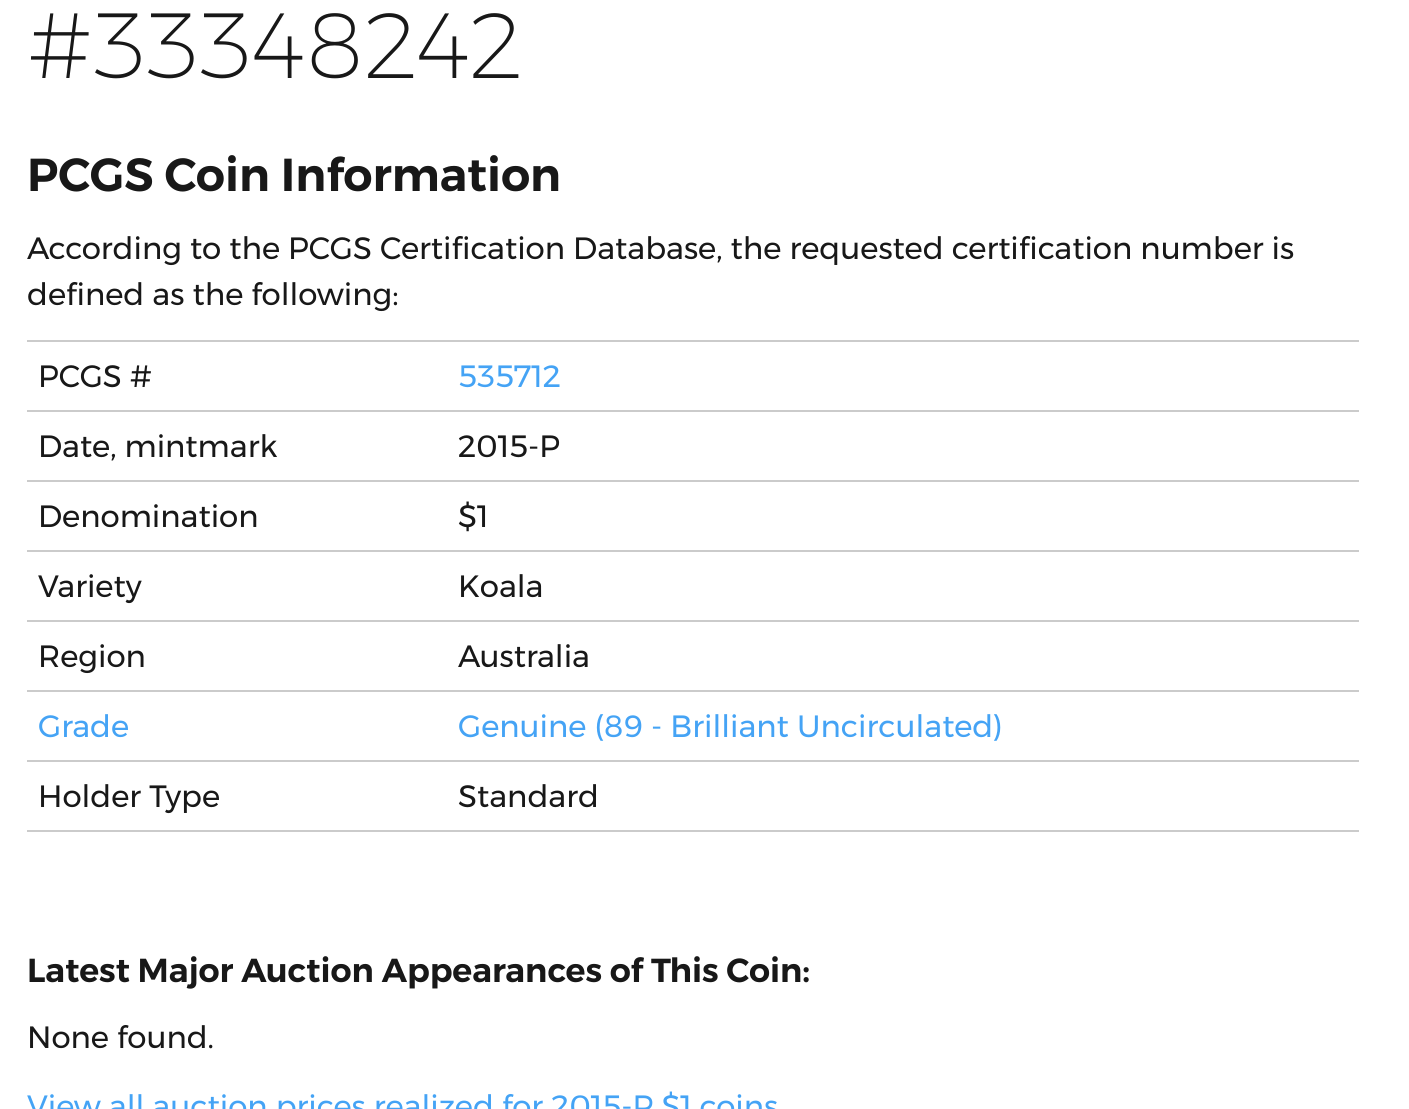Image resolution: width=1409 pixels, height=1109 pixels.
Task: Open the Genuine (89 - Brilliant Uncirculated) link
Action: coord(729,727)
